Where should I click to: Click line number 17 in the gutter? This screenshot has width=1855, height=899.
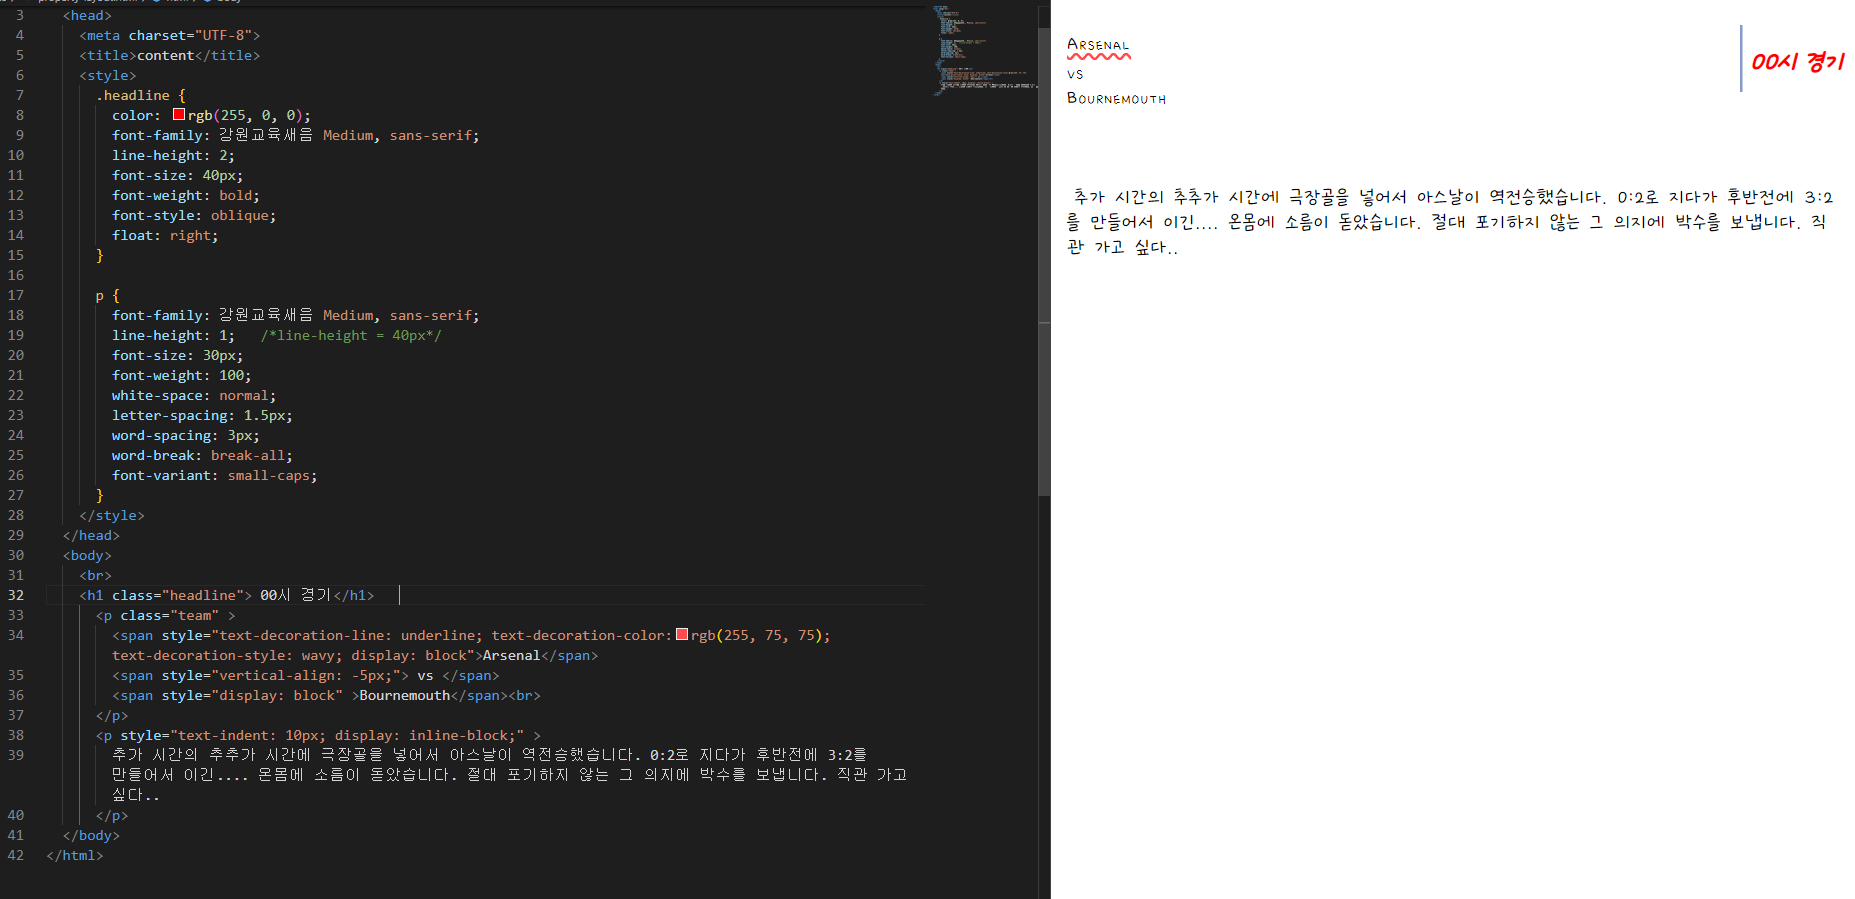pyautogui.click(x=16, y=295)
